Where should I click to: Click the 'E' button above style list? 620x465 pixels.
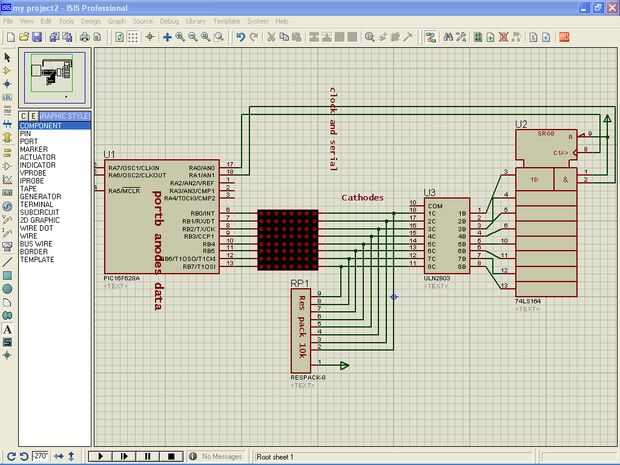point(33,116)
